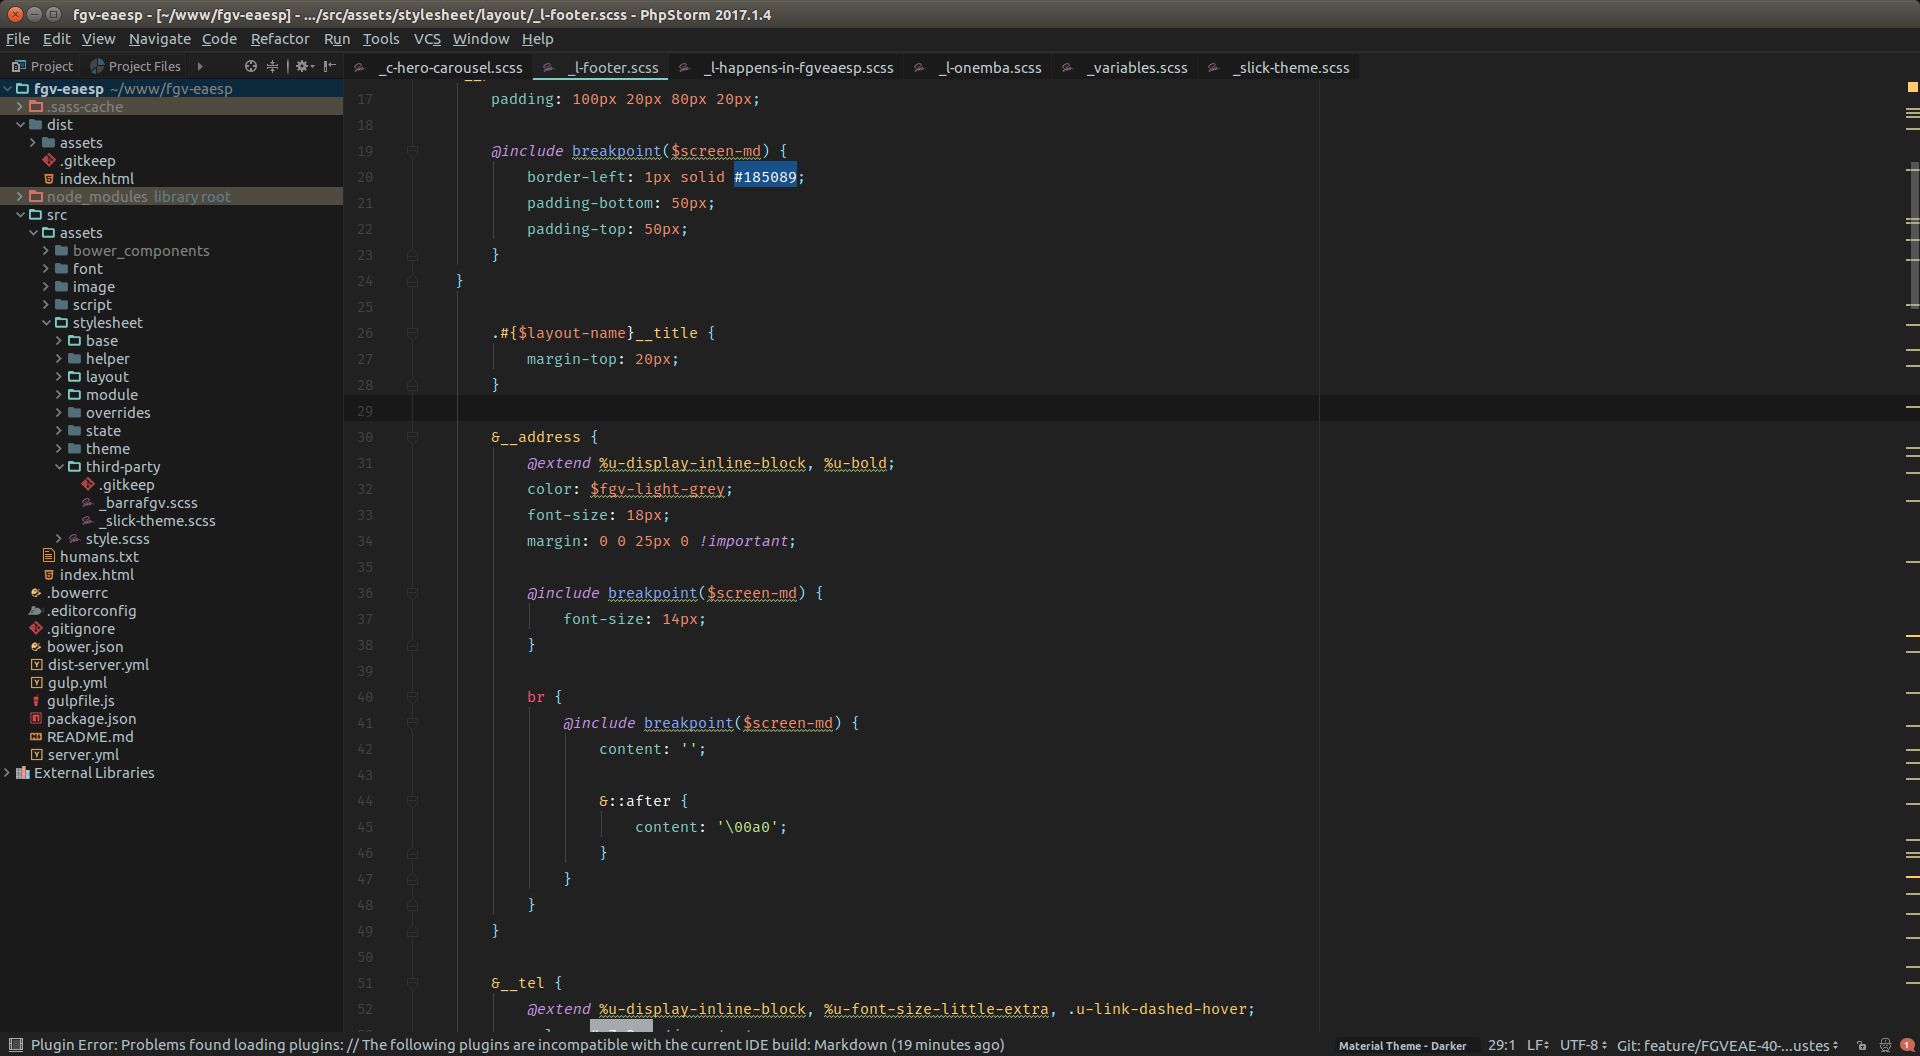This screenshot has width=1920, height=1056.
Task: Fold the &__address rule at line 30
Action: pyautogui.click(x=413, y=437)
